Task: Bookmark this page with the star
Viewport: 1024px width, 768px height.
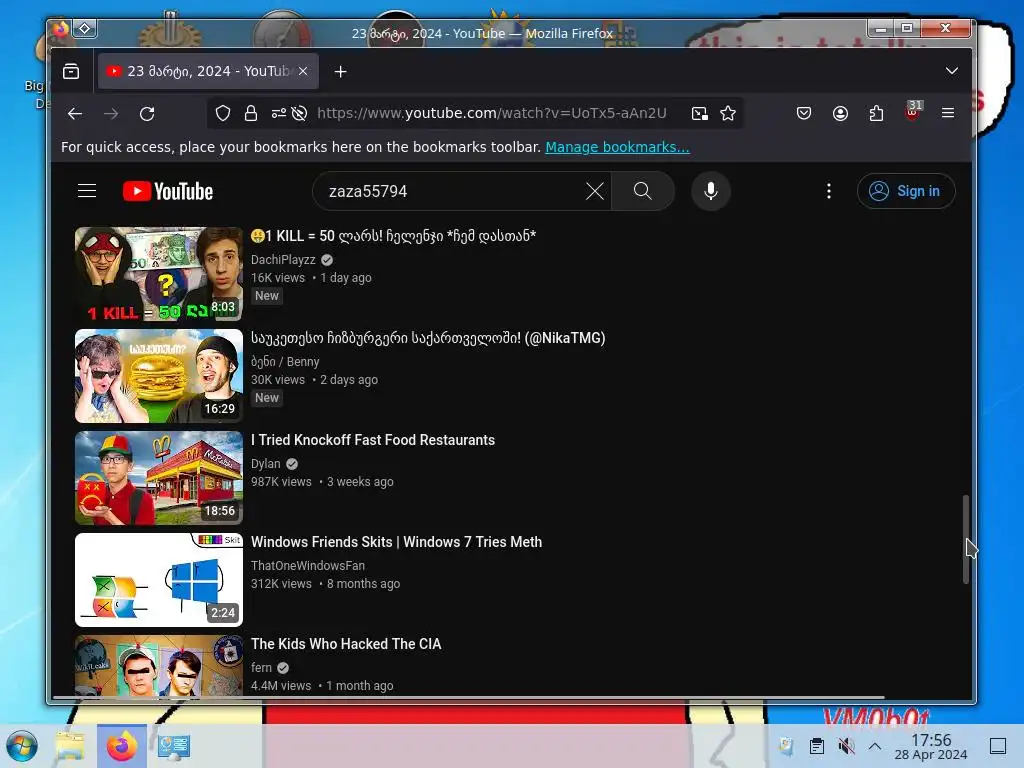Action: 728,114
